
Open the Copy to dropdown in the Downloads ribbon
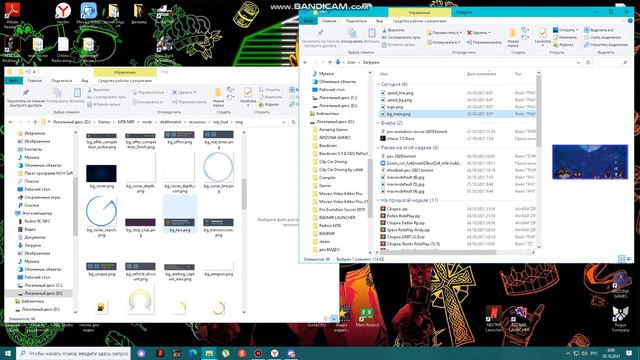coord(443,42)
